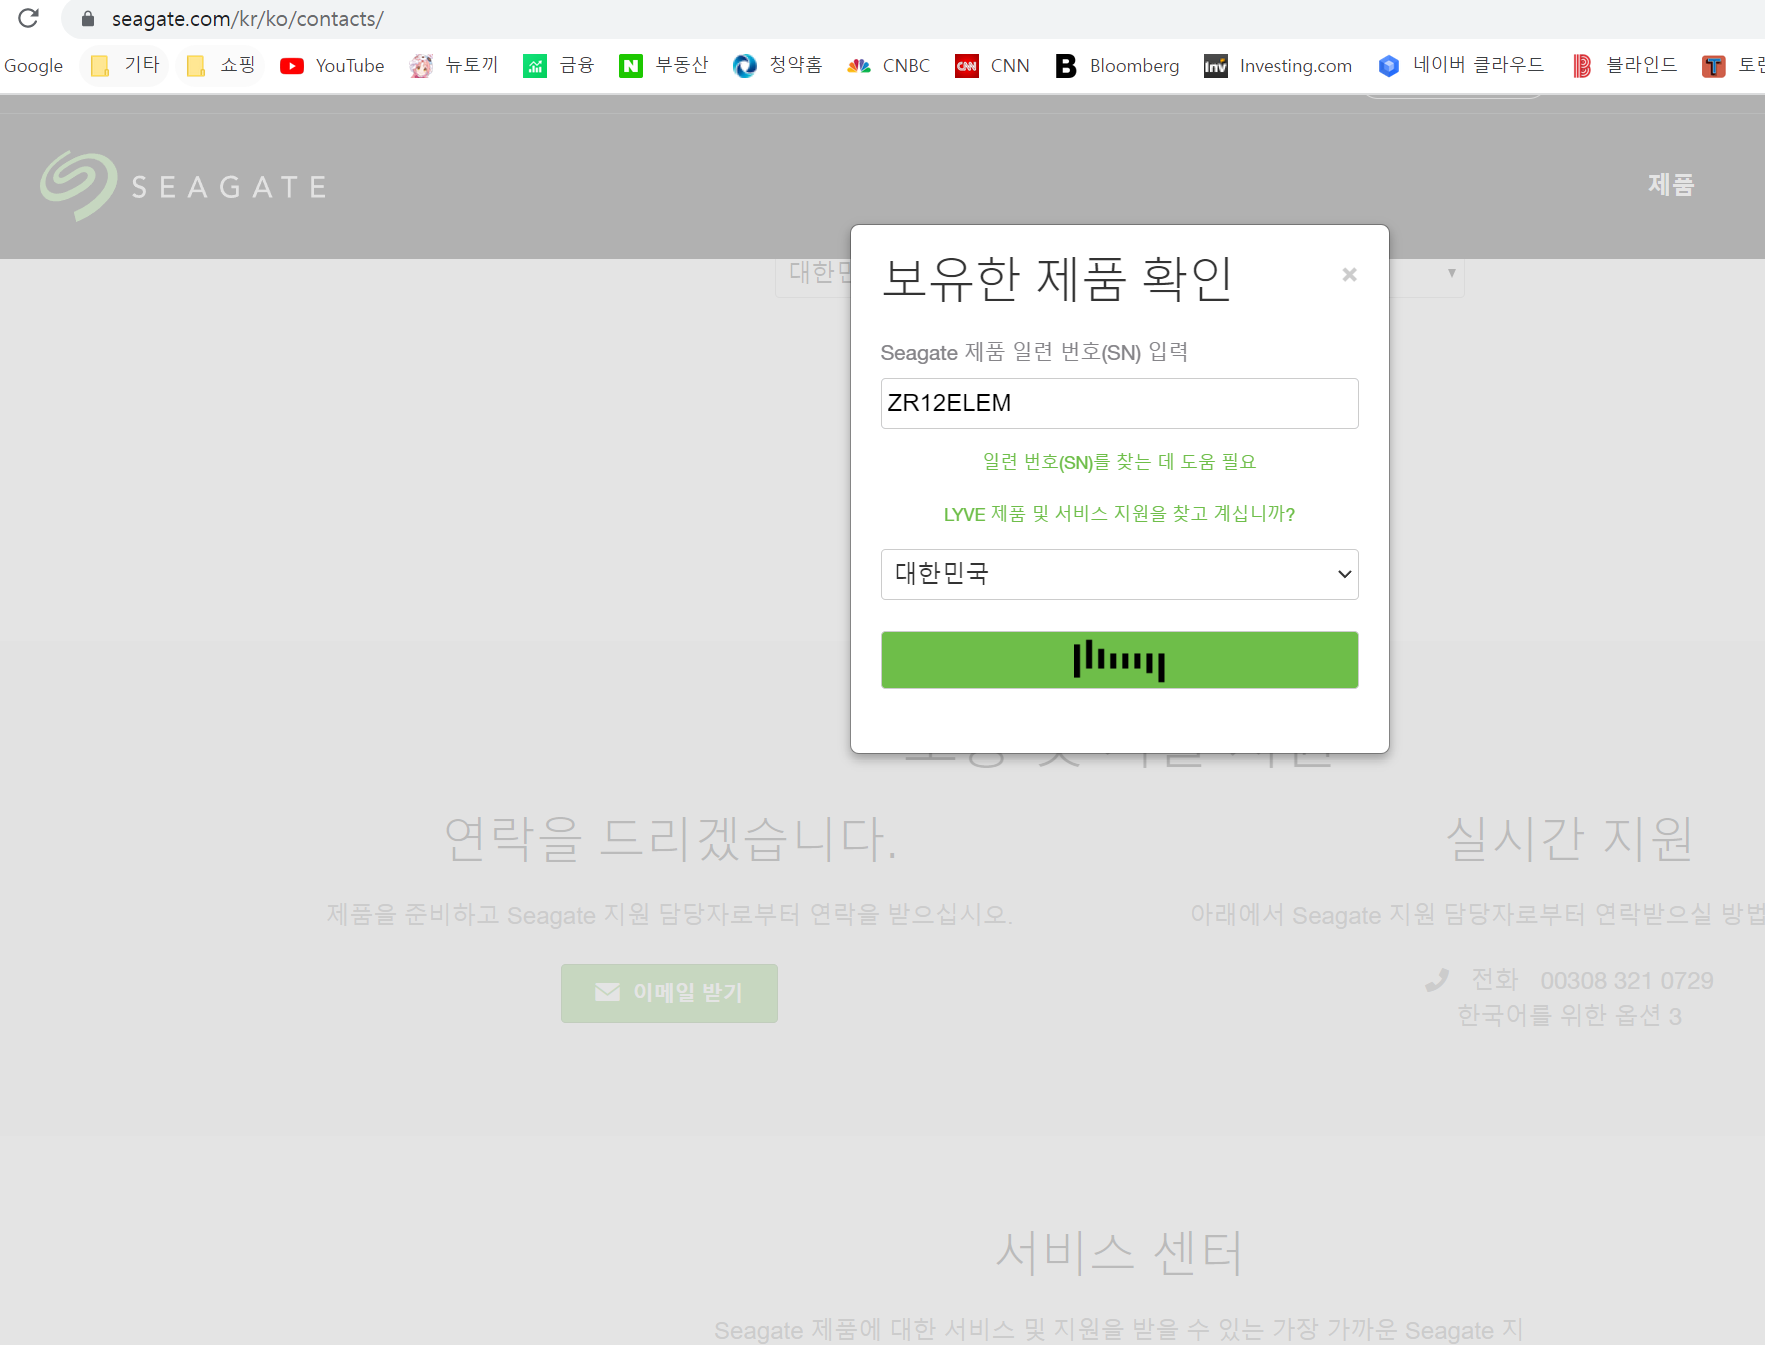Open the YouTube bookmark
This screenshot has width=1765, height=1345.
[x=332, y=66]
